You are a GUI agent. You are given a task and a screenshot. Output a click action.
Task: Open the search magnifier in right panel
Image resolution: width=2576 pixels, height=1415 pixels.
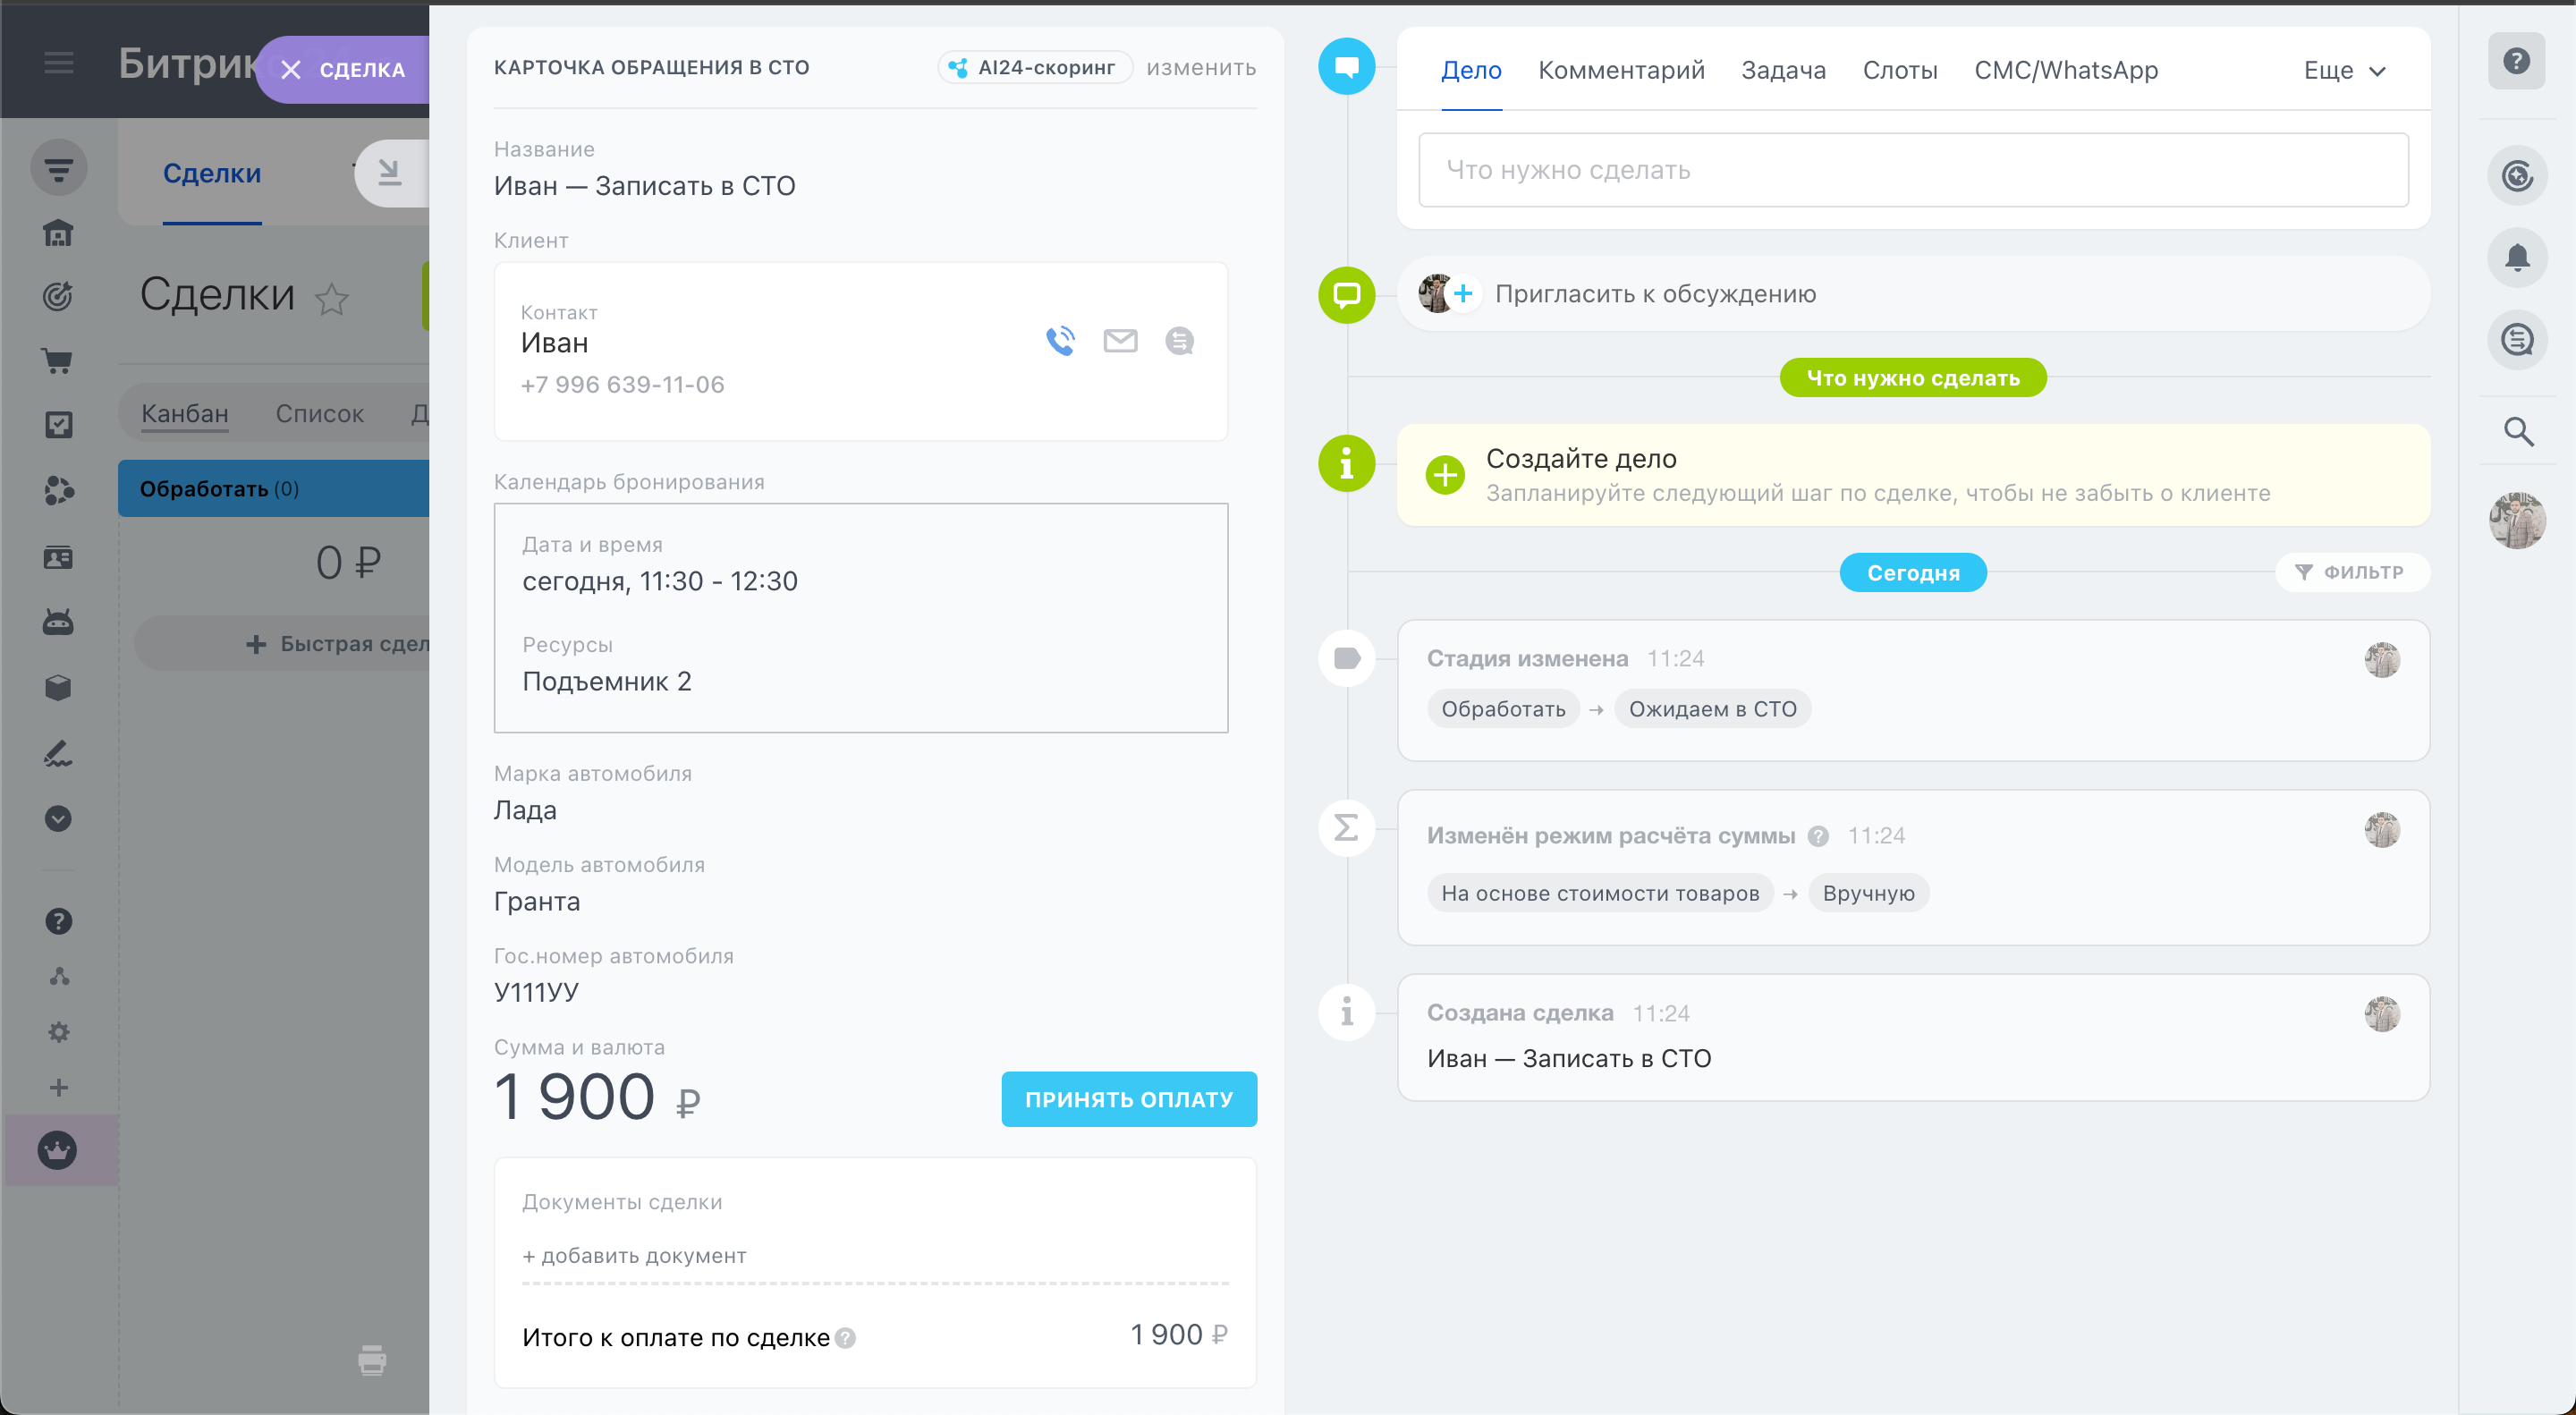2517,432
